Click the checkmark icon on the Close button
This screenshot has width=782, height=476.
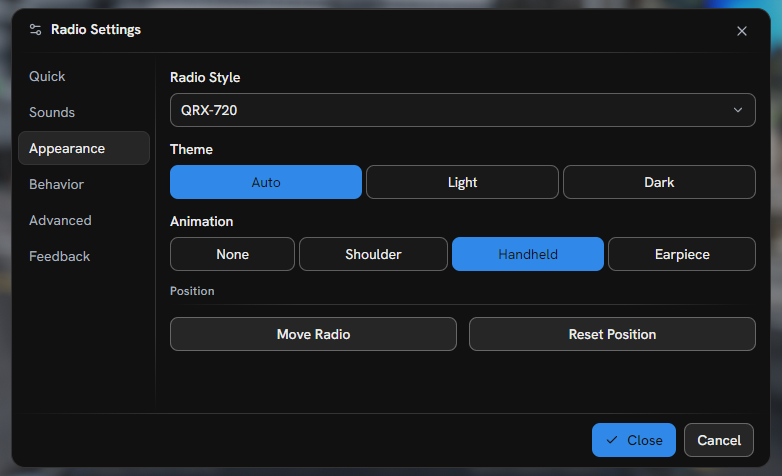pos(611,440)
